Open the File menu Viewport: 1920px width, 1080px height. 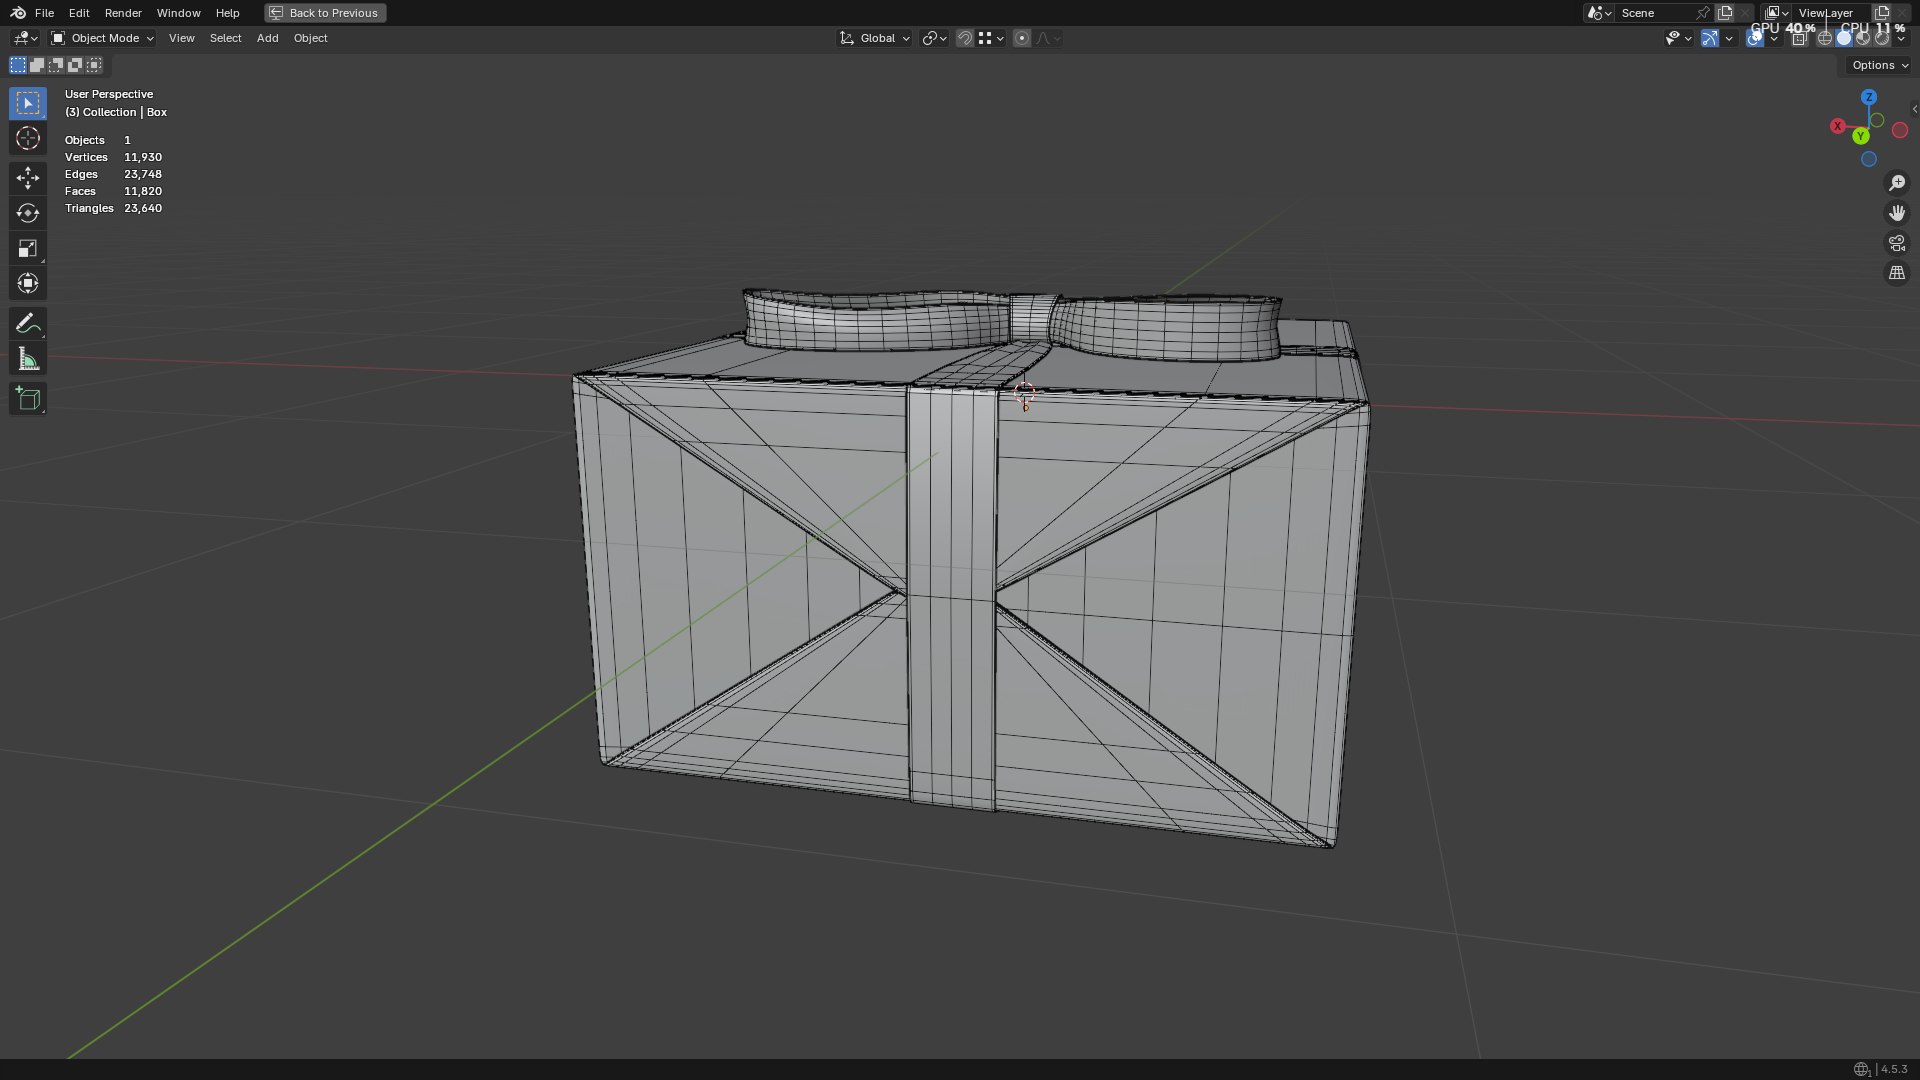tap(44, 13)
